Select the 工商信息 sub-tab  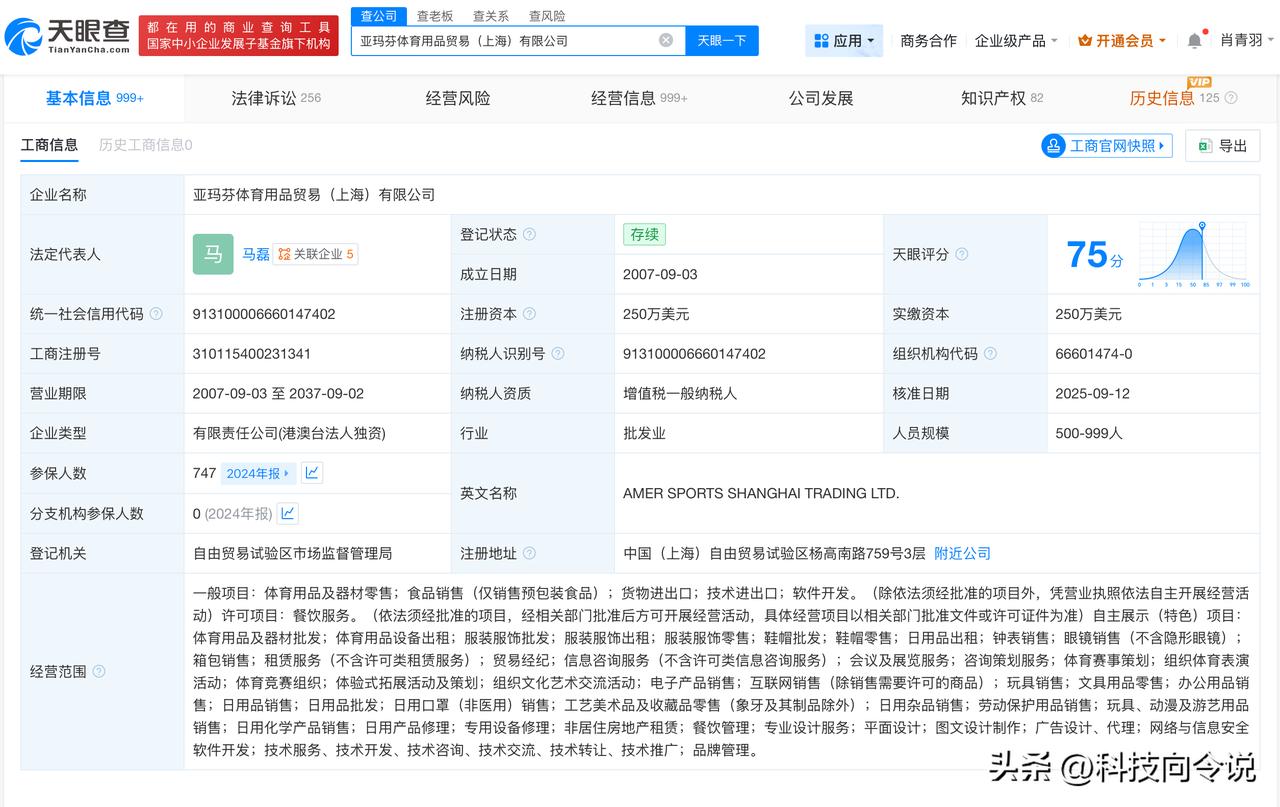[49, 145]
